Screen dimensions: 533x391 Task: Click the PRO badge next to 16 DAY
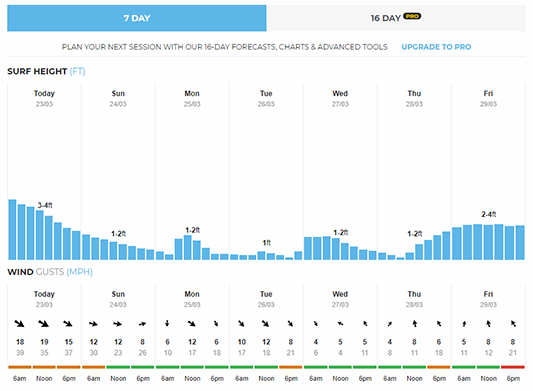[x=412, y=16]
